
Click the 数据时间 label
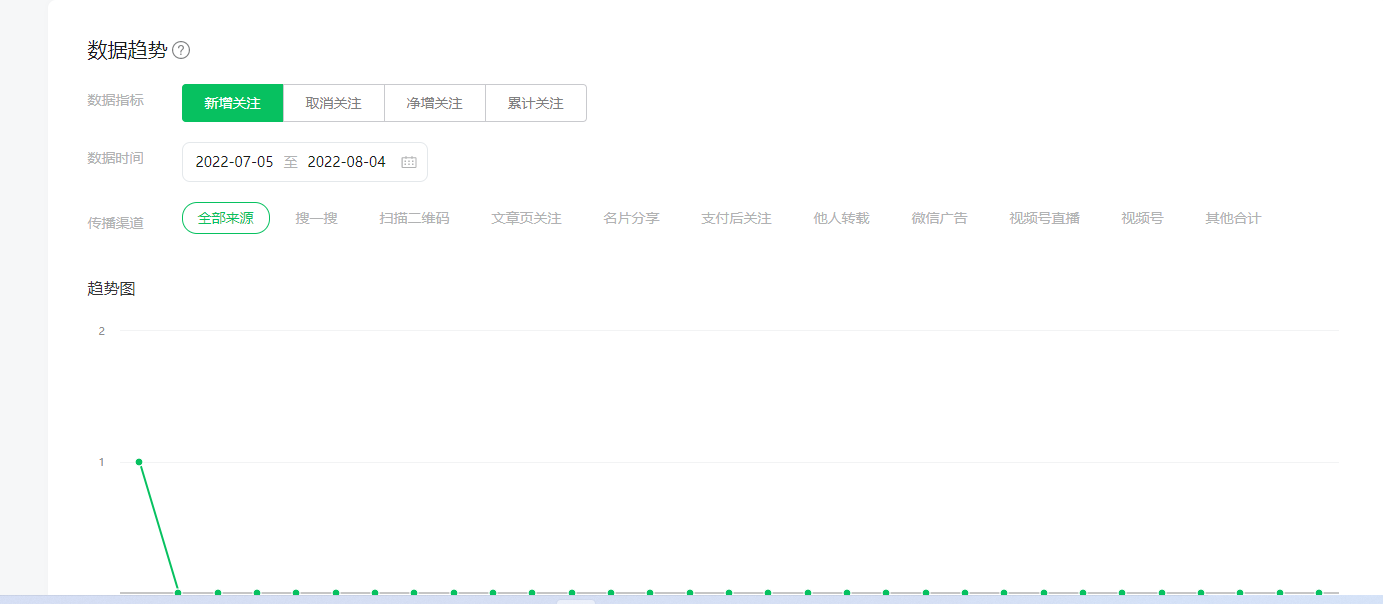click(115, 158)
